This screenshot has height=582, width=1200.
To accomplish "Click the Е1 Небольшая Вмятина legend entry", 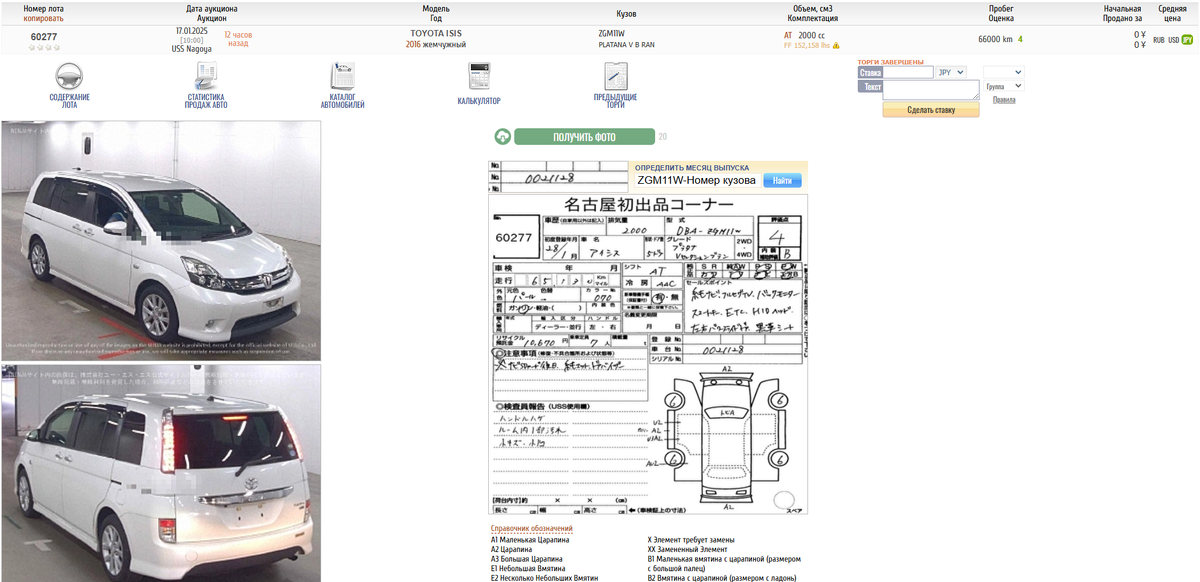I will (x=528, y=568).
